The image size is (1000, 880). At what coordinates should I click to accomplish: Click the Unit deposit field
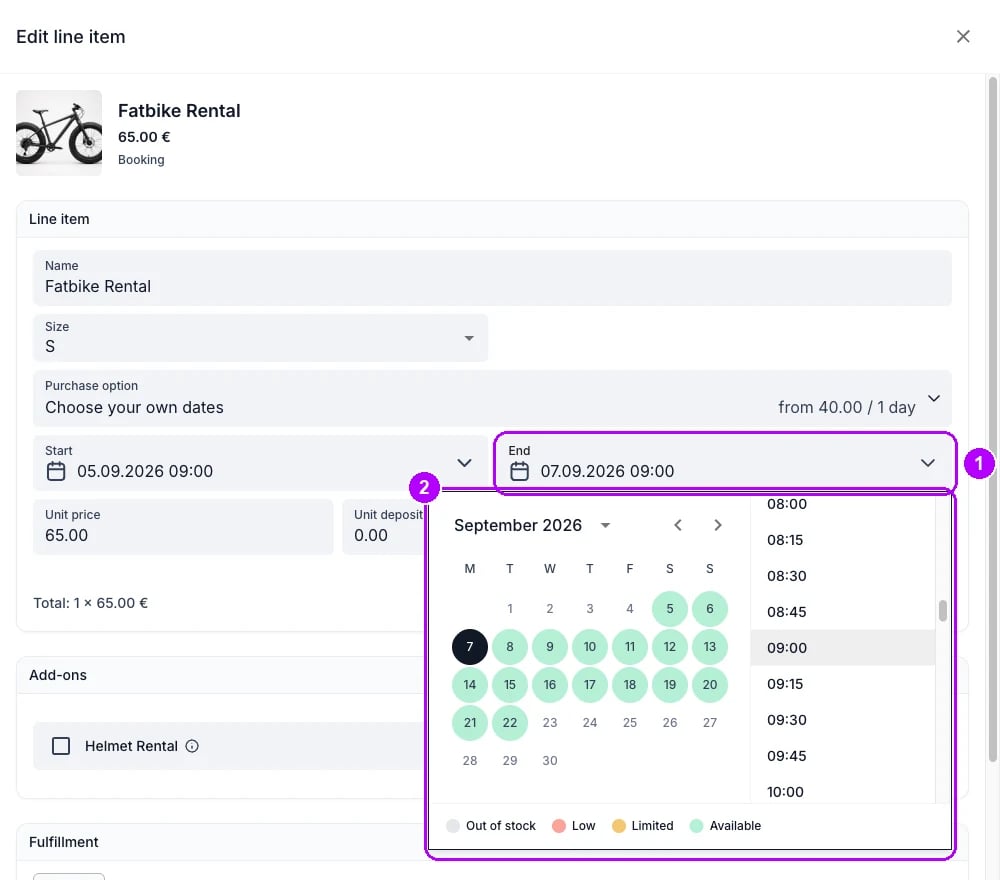coord(384,527)
